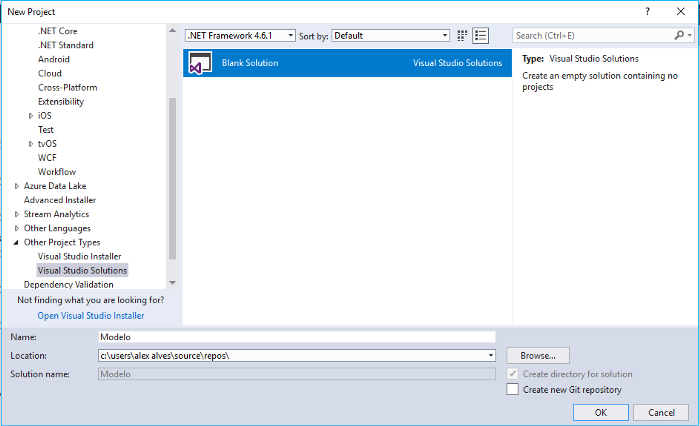Switch to small icons view
Viewport: 700px width, 426px height.
point(462,36)
